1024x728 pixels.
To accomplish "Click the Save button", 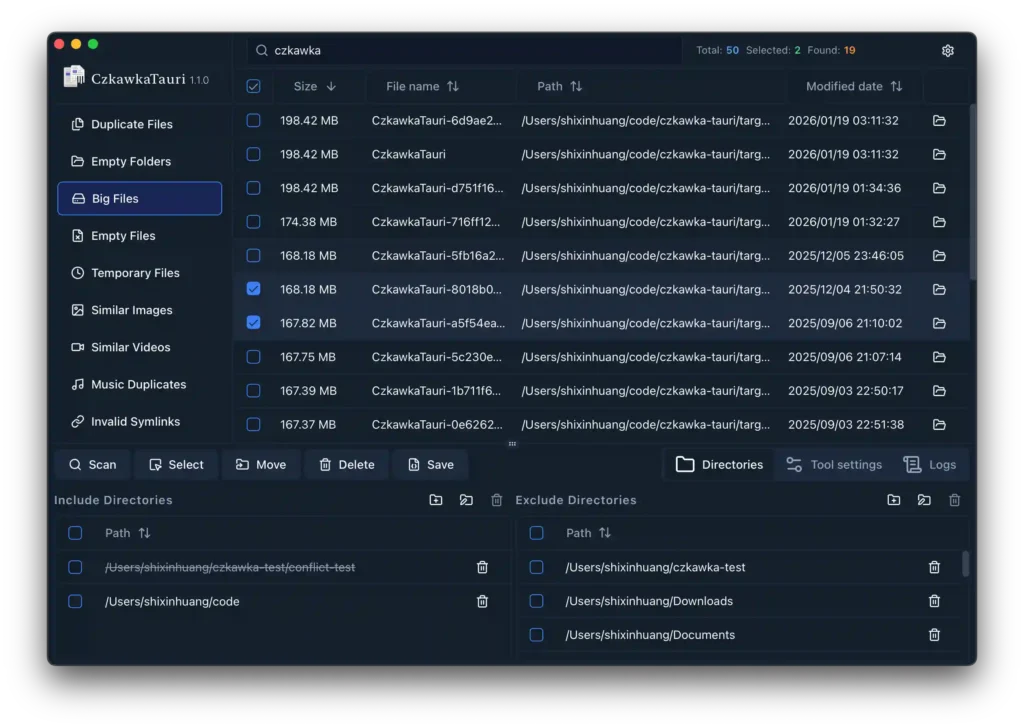I will pos(430,465).
